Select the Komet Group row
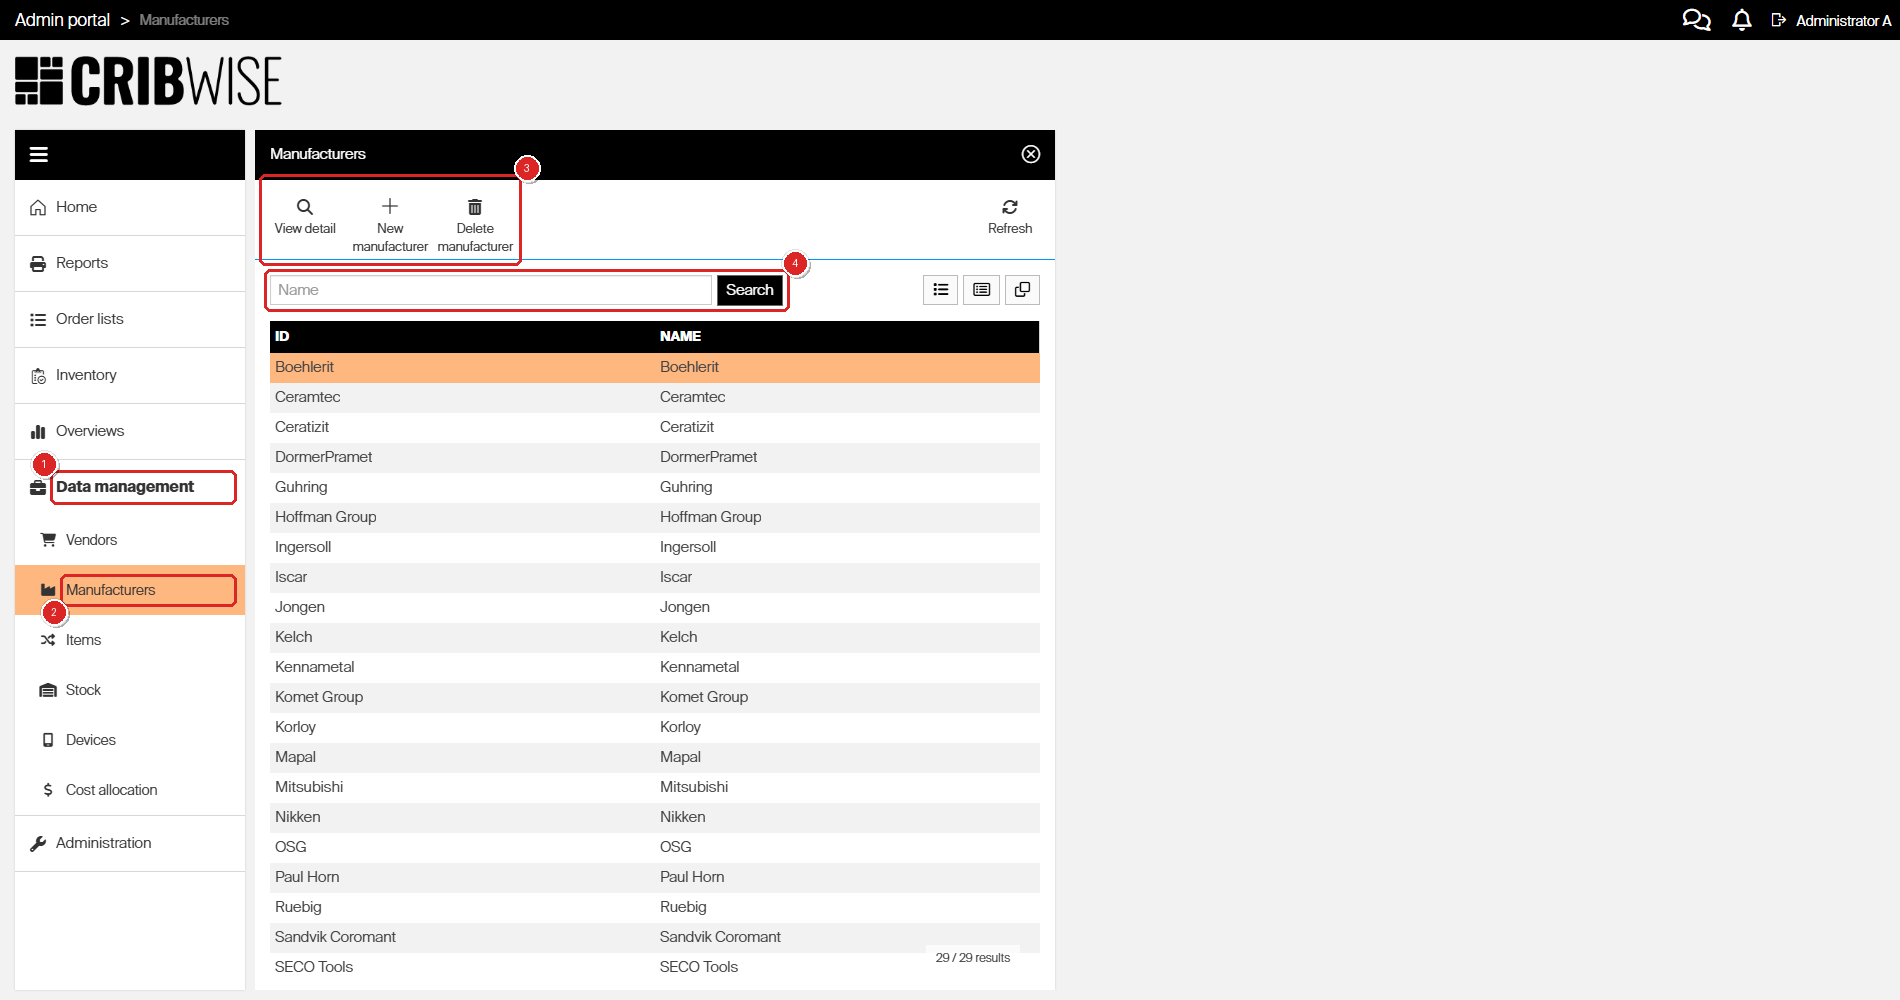This screenshot has height=1000, width=1900. coord(655,697)
